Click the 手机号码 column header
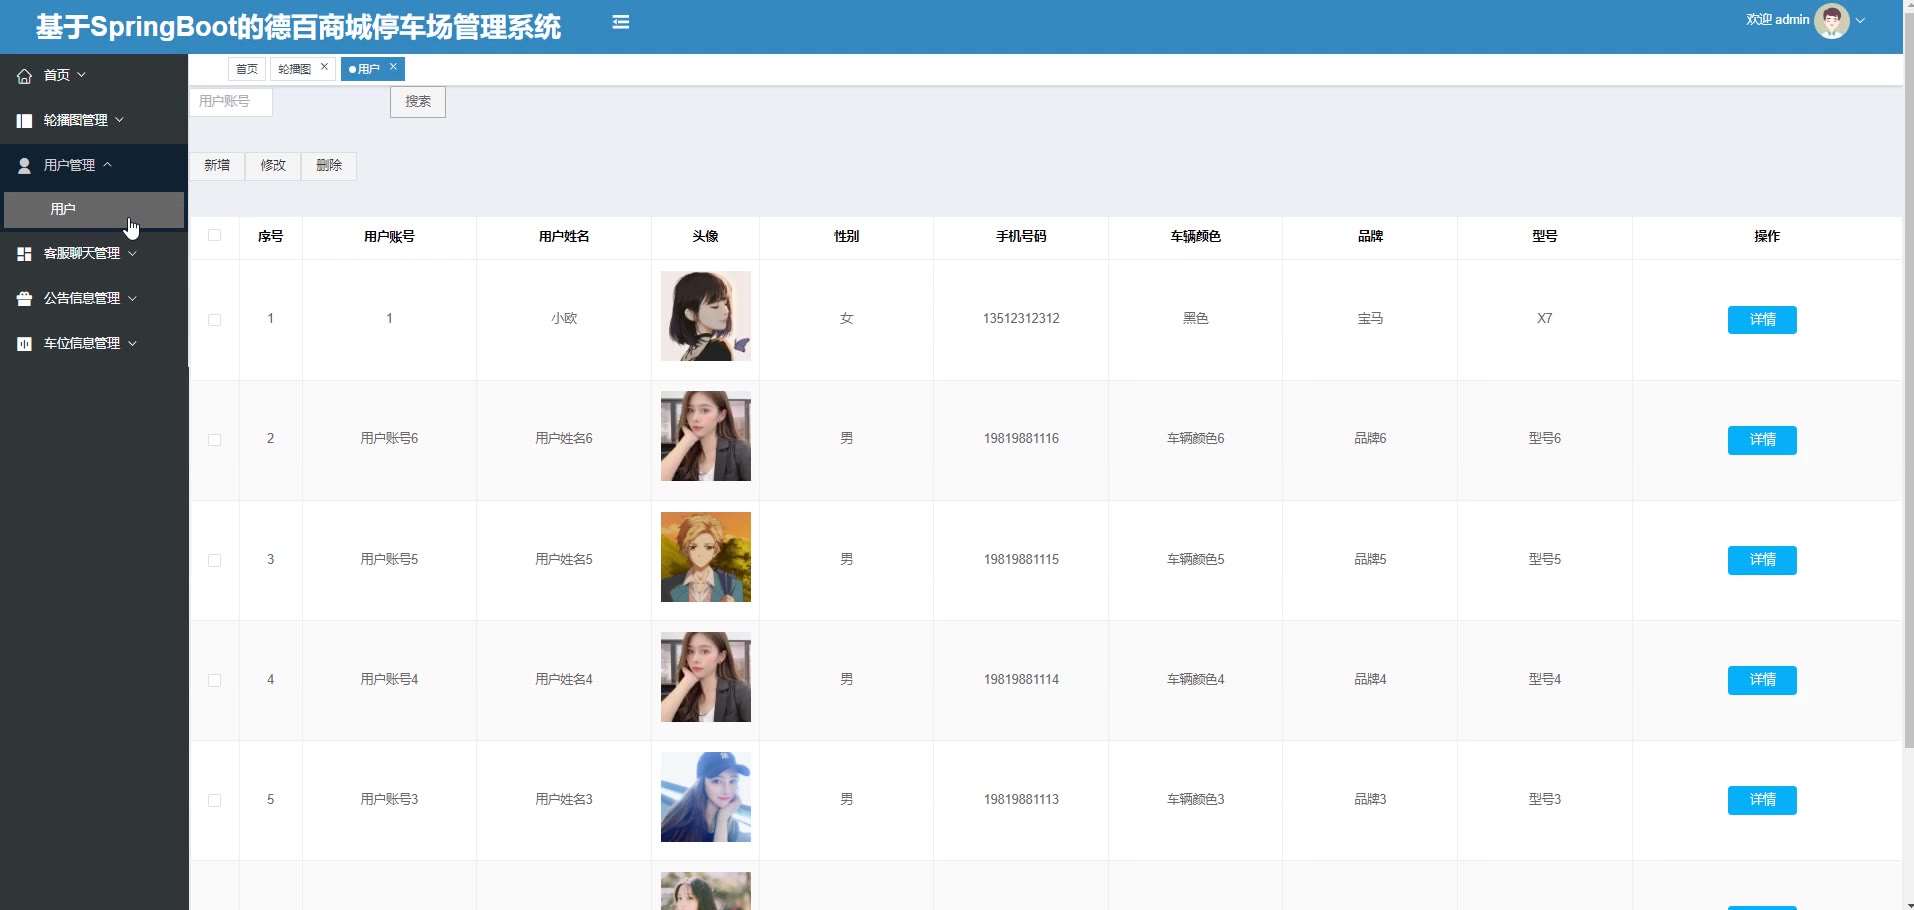The width and height of the screenshot is (1914, 910). [1021, 236]
